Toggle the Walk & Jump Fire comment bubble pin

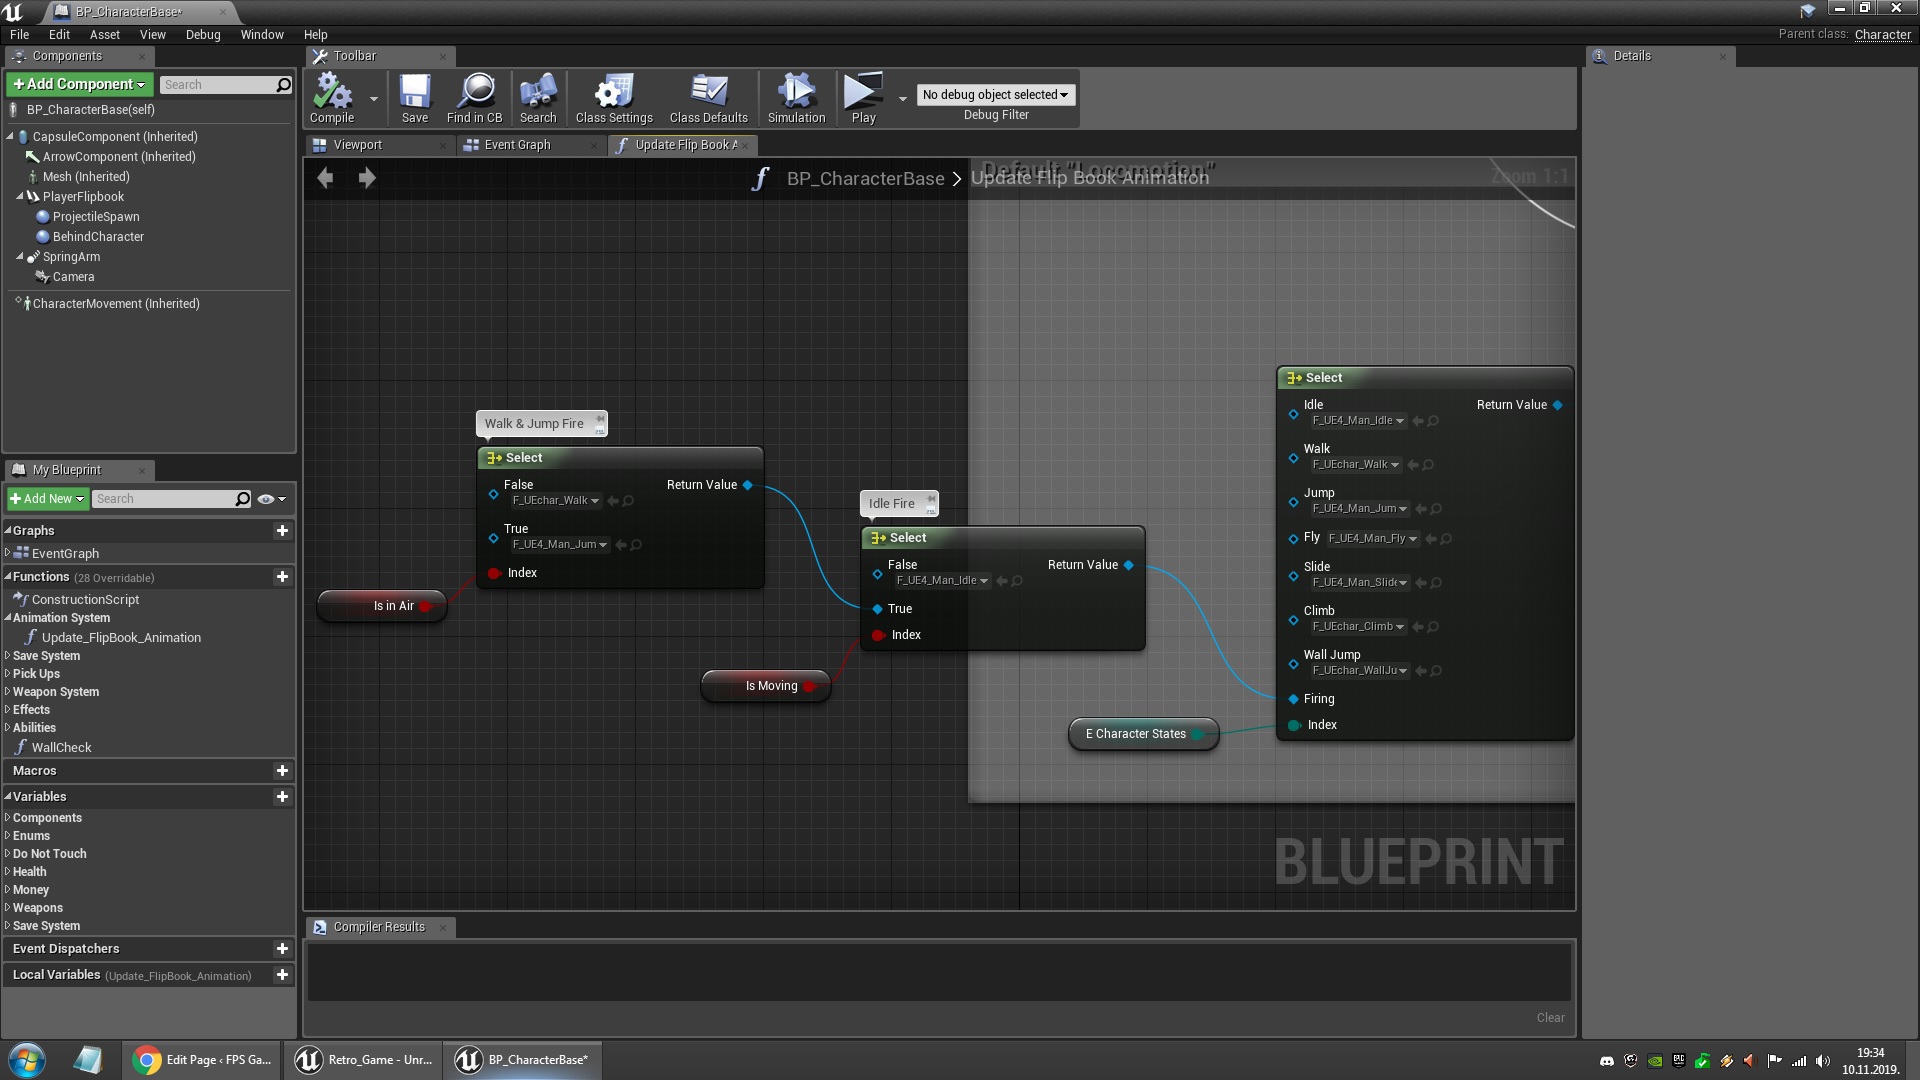600,420
